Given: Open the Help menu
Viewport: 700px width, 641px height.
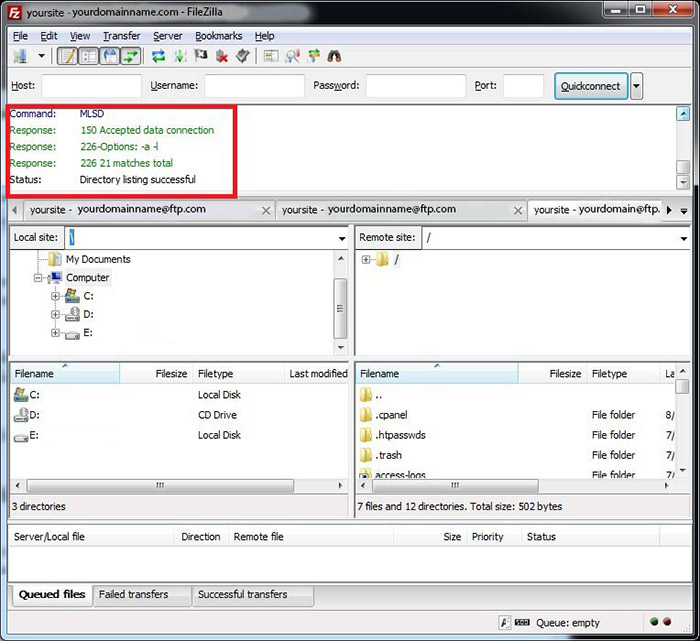Looking at the screenshot, I should point(264,36).
